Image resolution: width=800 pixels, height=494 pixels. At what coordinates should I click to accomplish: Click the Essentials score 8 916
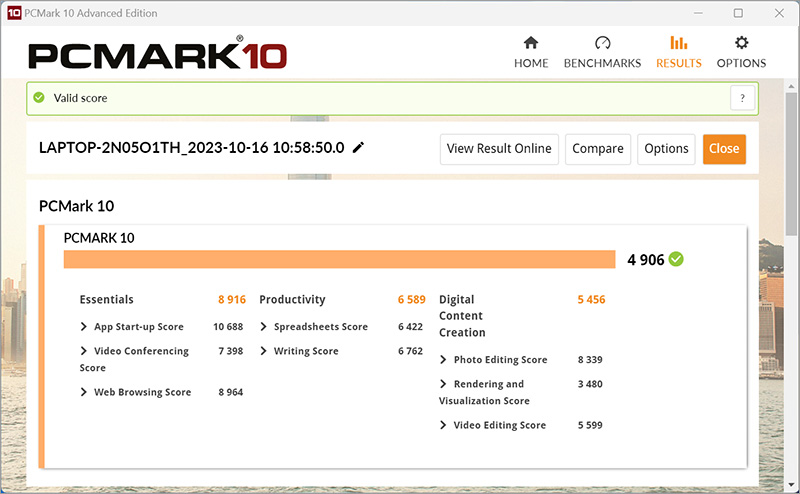232,300
